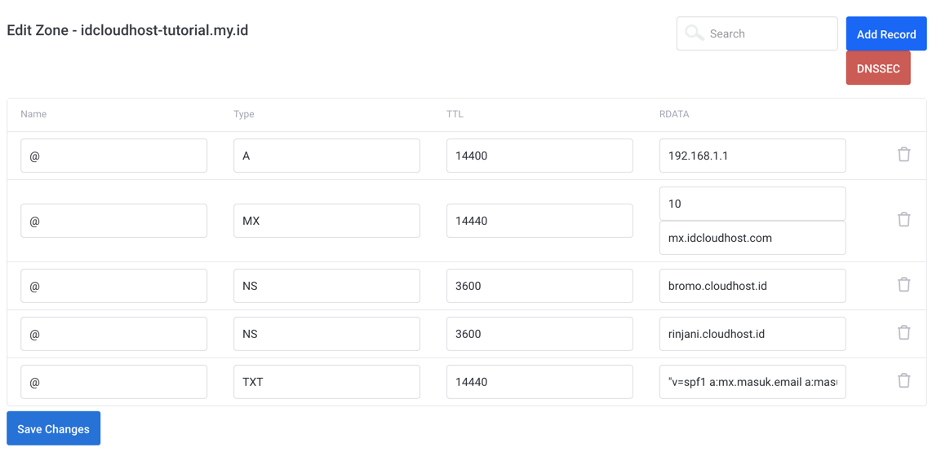Edit TTL field of the A record
The image size is (939, 449).
pyautogui.click(x=539, y=156)
